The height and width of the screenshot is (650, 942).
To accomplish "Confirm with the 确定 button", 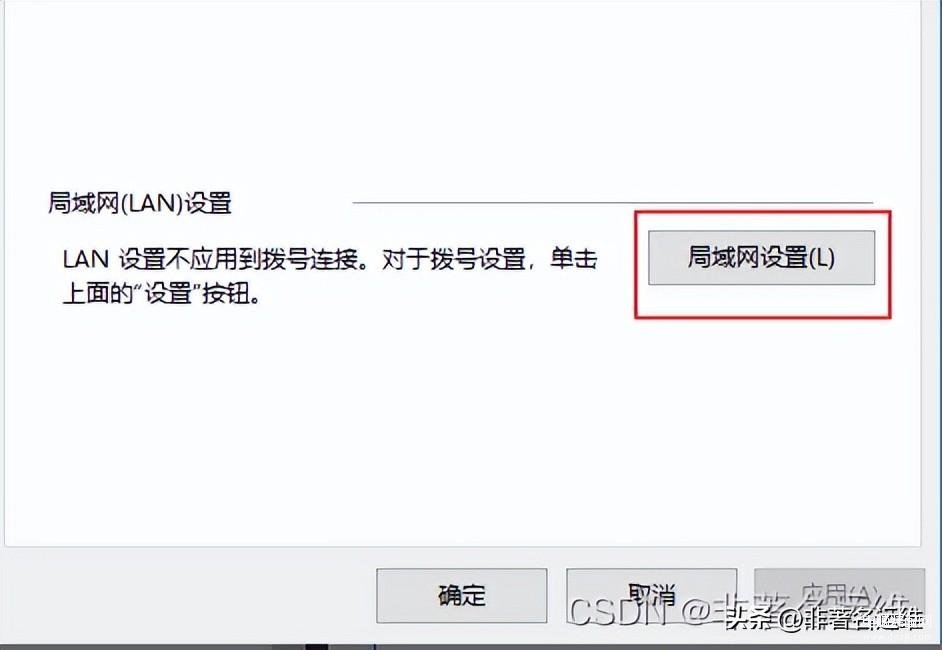I will [x=461, y=595].
